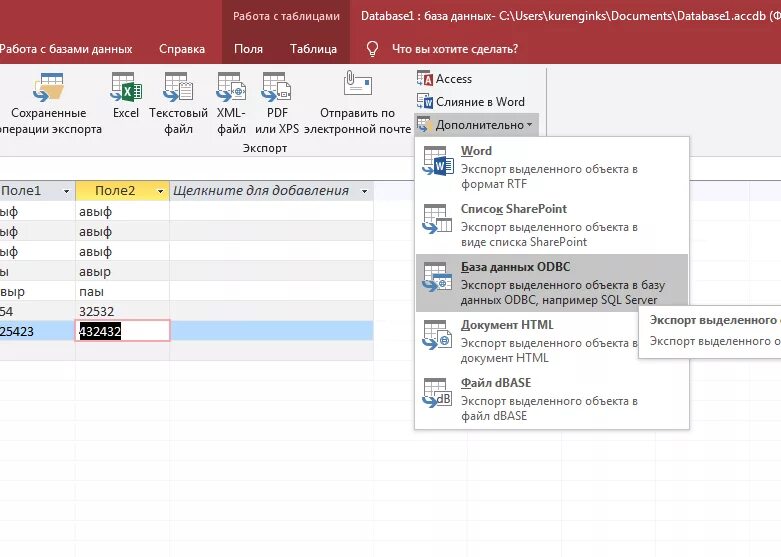Image resolution: width=781 pixels, height=557 pixels.
Task: Open Поле2 column filter dropdown arrow
Action: click(x=160, y=191)
